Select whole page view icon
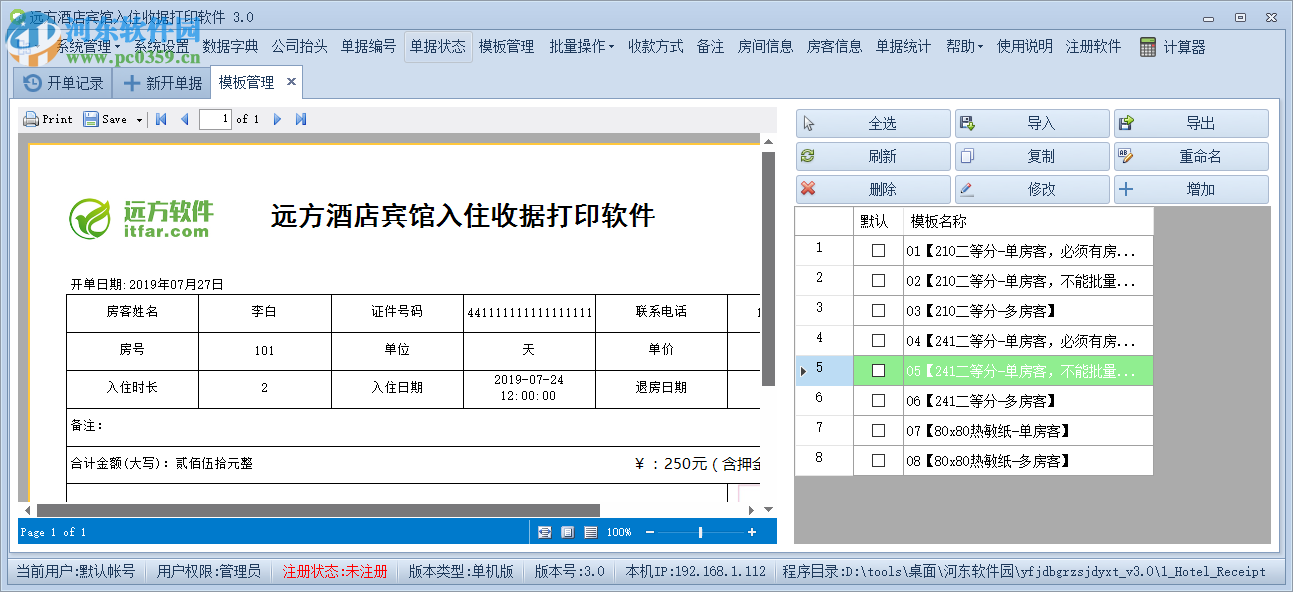 click(x=567, y=532)
